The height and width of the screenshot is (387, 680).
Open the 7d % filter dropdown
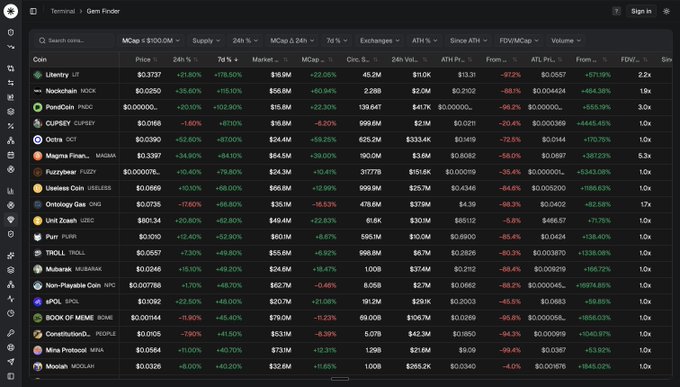tap(337, 40)
